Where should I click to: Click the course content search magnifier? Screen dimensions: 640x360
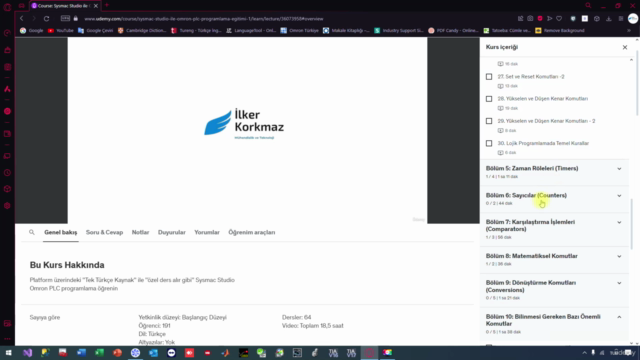coord(32,232)
